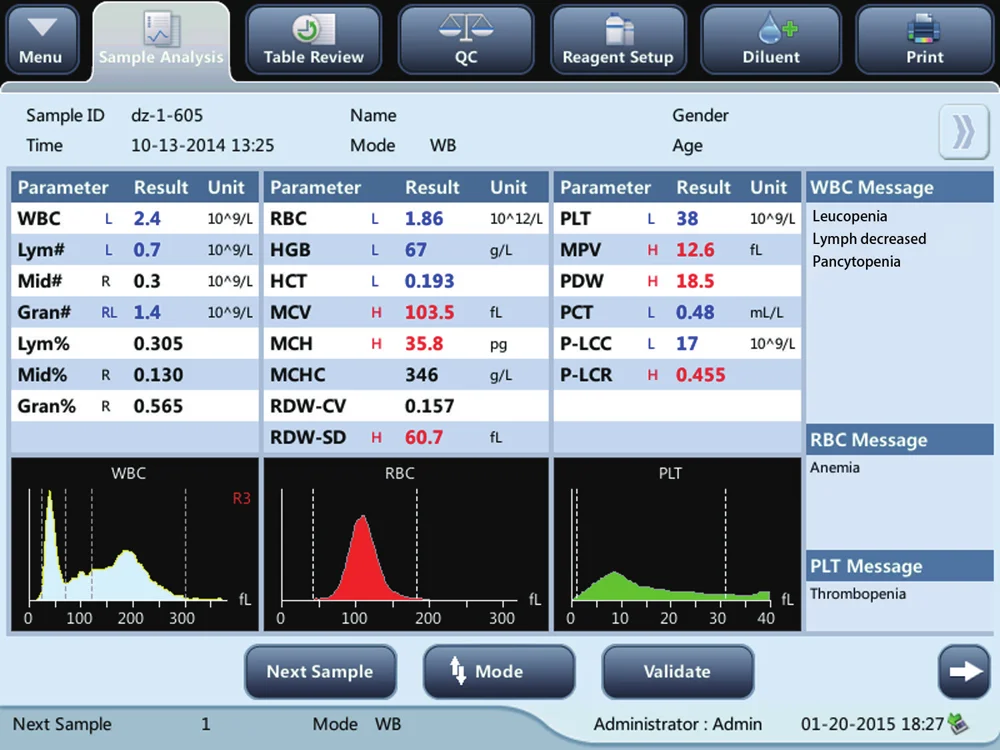Switch to the Sample Analysis tab
The height and width of the screenshot is (750, 1000).
(161, 41)
